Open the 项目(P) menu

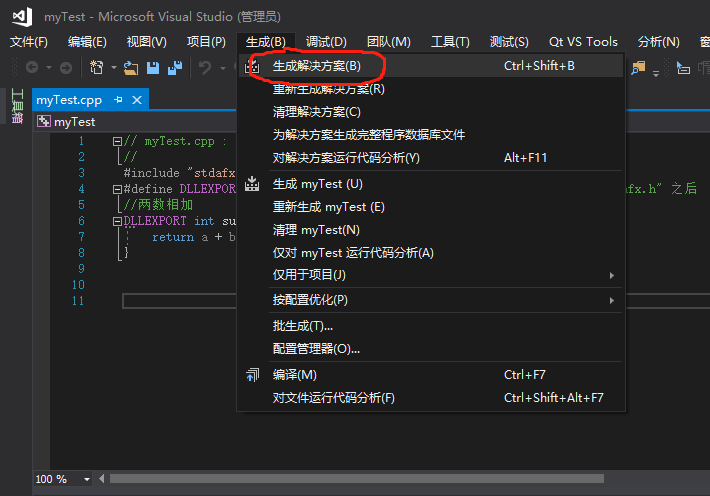[206, 42]
